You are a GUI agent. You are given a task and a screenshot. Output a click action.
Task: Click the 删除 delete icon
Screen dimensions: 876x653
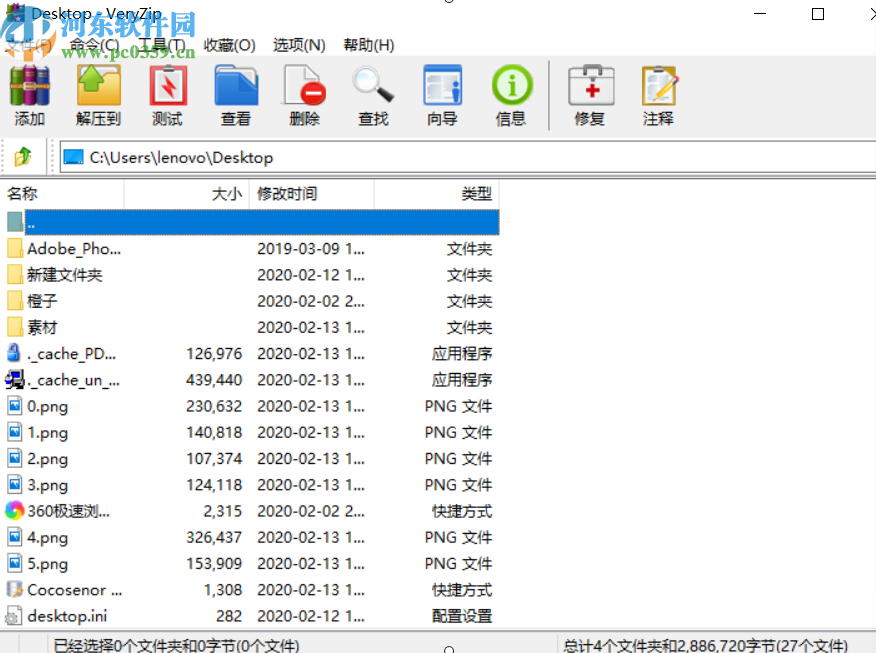click(x=305, y=90)
